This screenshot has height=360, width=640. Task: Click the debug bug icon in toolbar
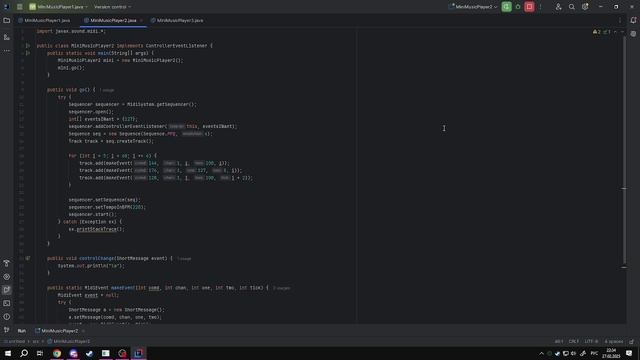(518, 7)
